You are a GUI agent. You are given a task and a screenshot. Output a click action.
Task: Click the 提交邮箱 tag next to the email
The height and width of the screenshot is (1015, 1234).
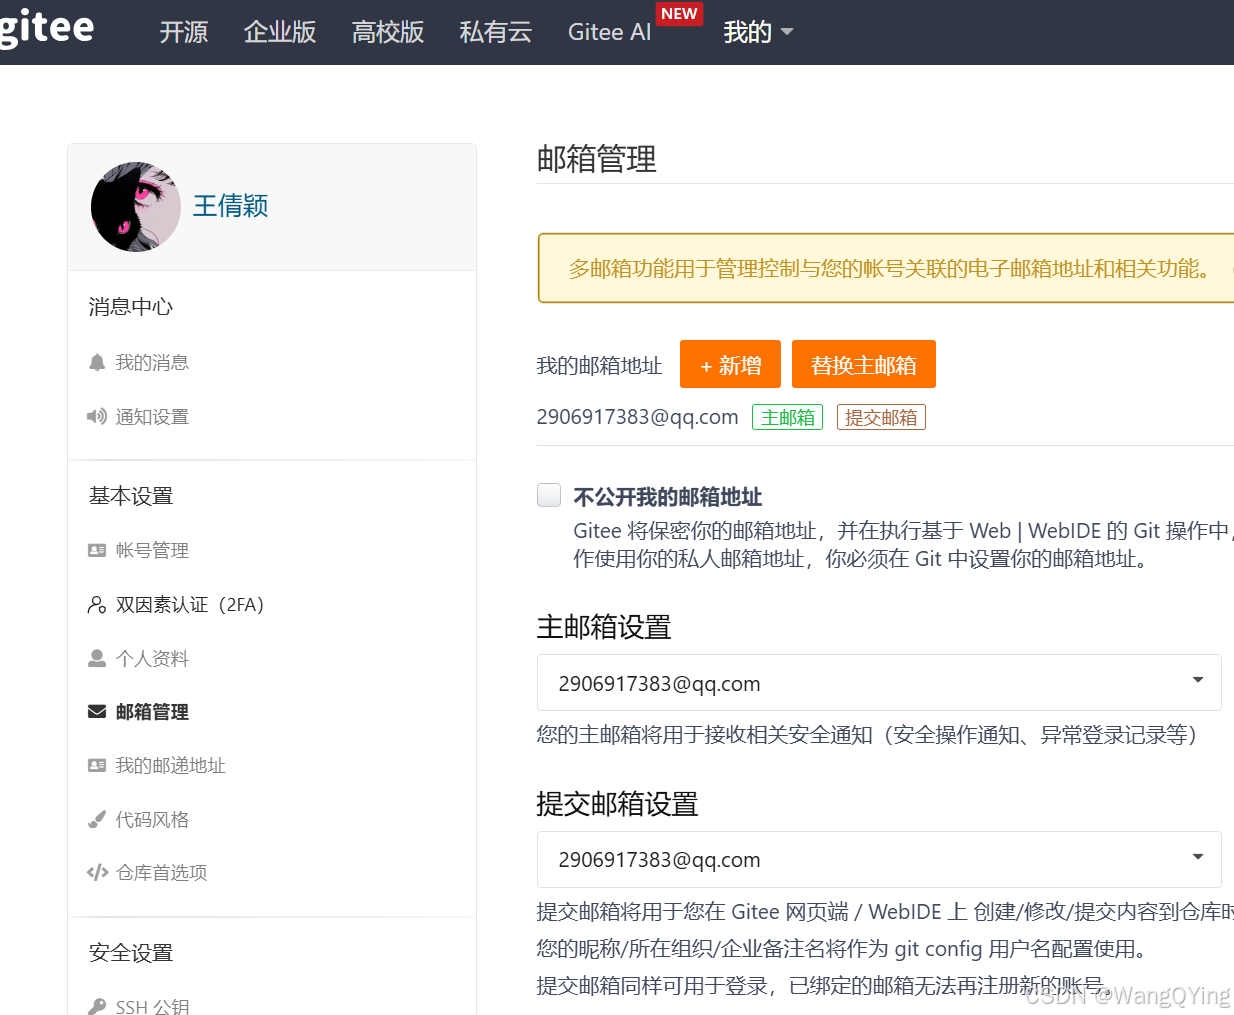click(881, 417)
